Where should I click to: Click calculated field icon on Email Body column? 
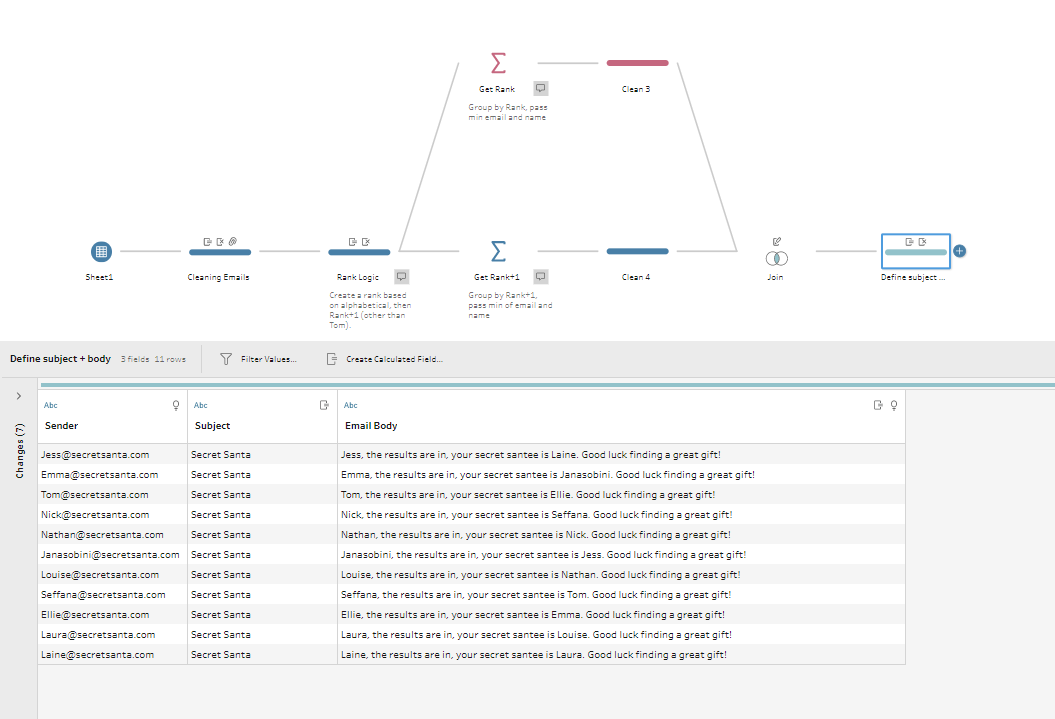pos(878,405)
